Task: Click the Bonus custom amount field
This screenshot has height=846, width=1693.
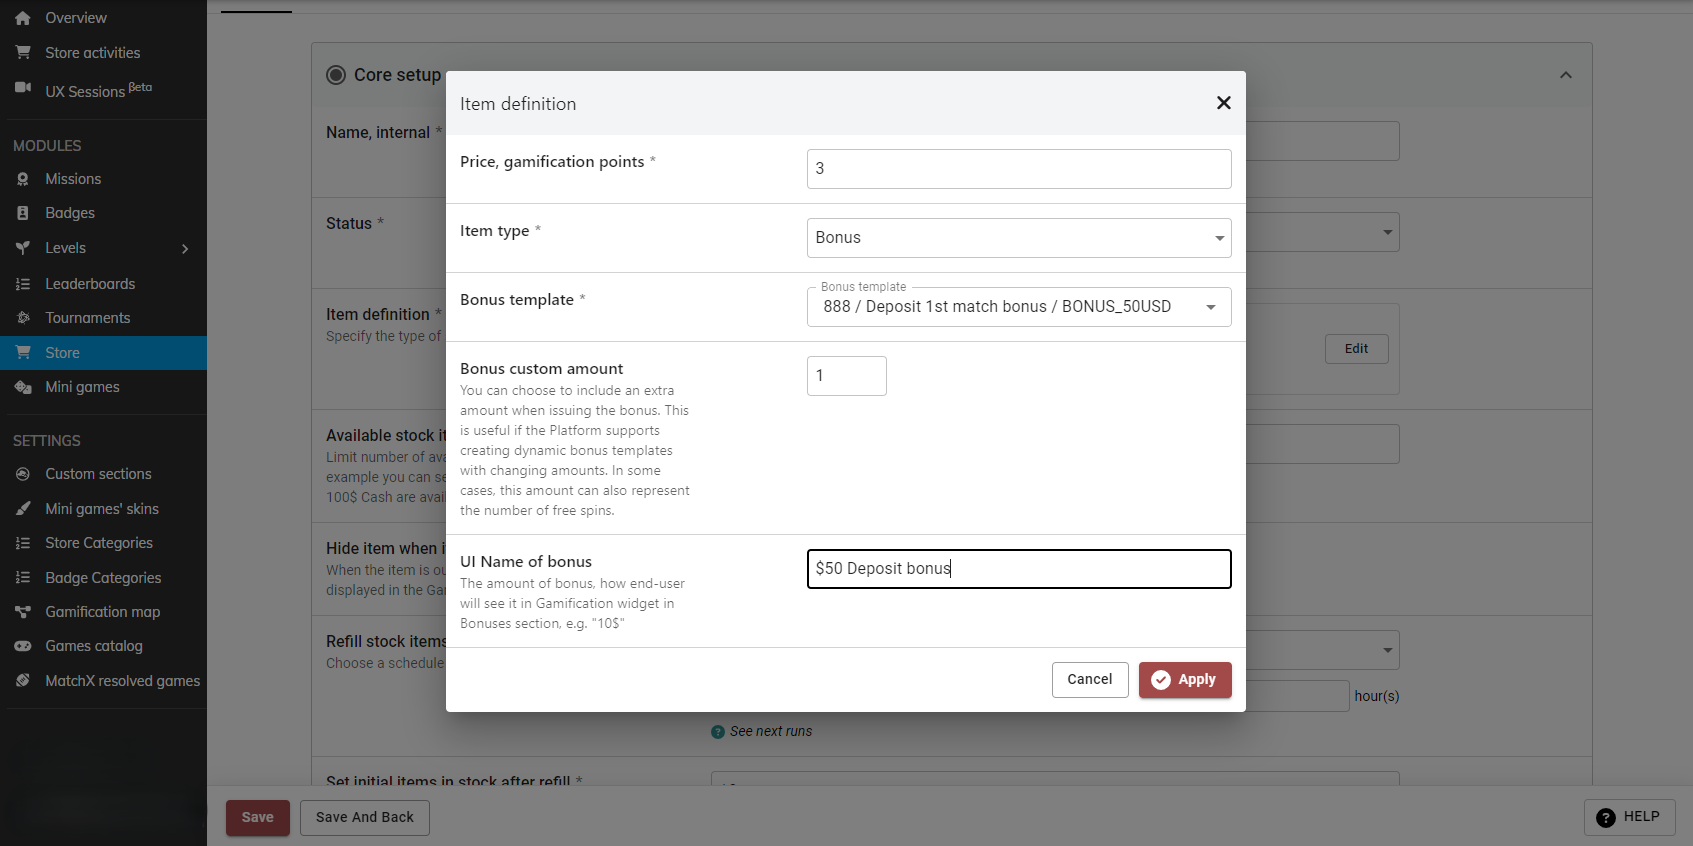Action: click(846, 376)
